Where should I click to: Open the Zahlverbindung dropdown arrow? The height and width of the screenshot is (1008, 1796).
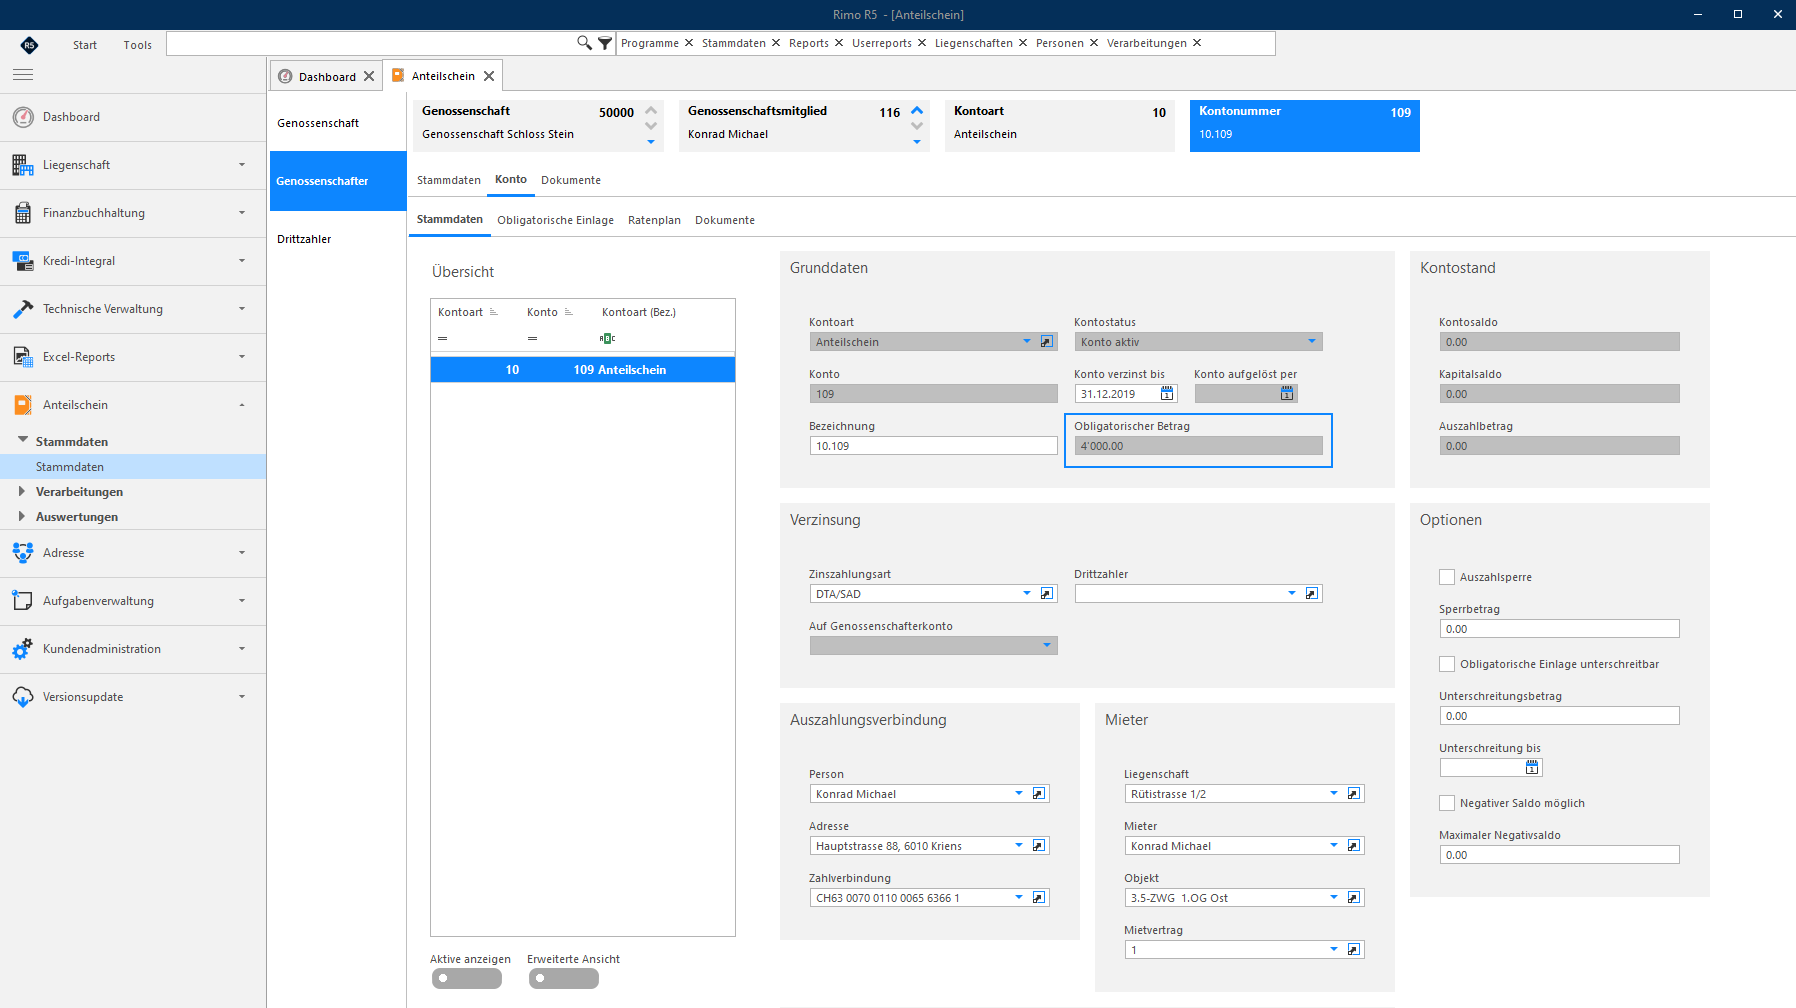point(1019,898)
